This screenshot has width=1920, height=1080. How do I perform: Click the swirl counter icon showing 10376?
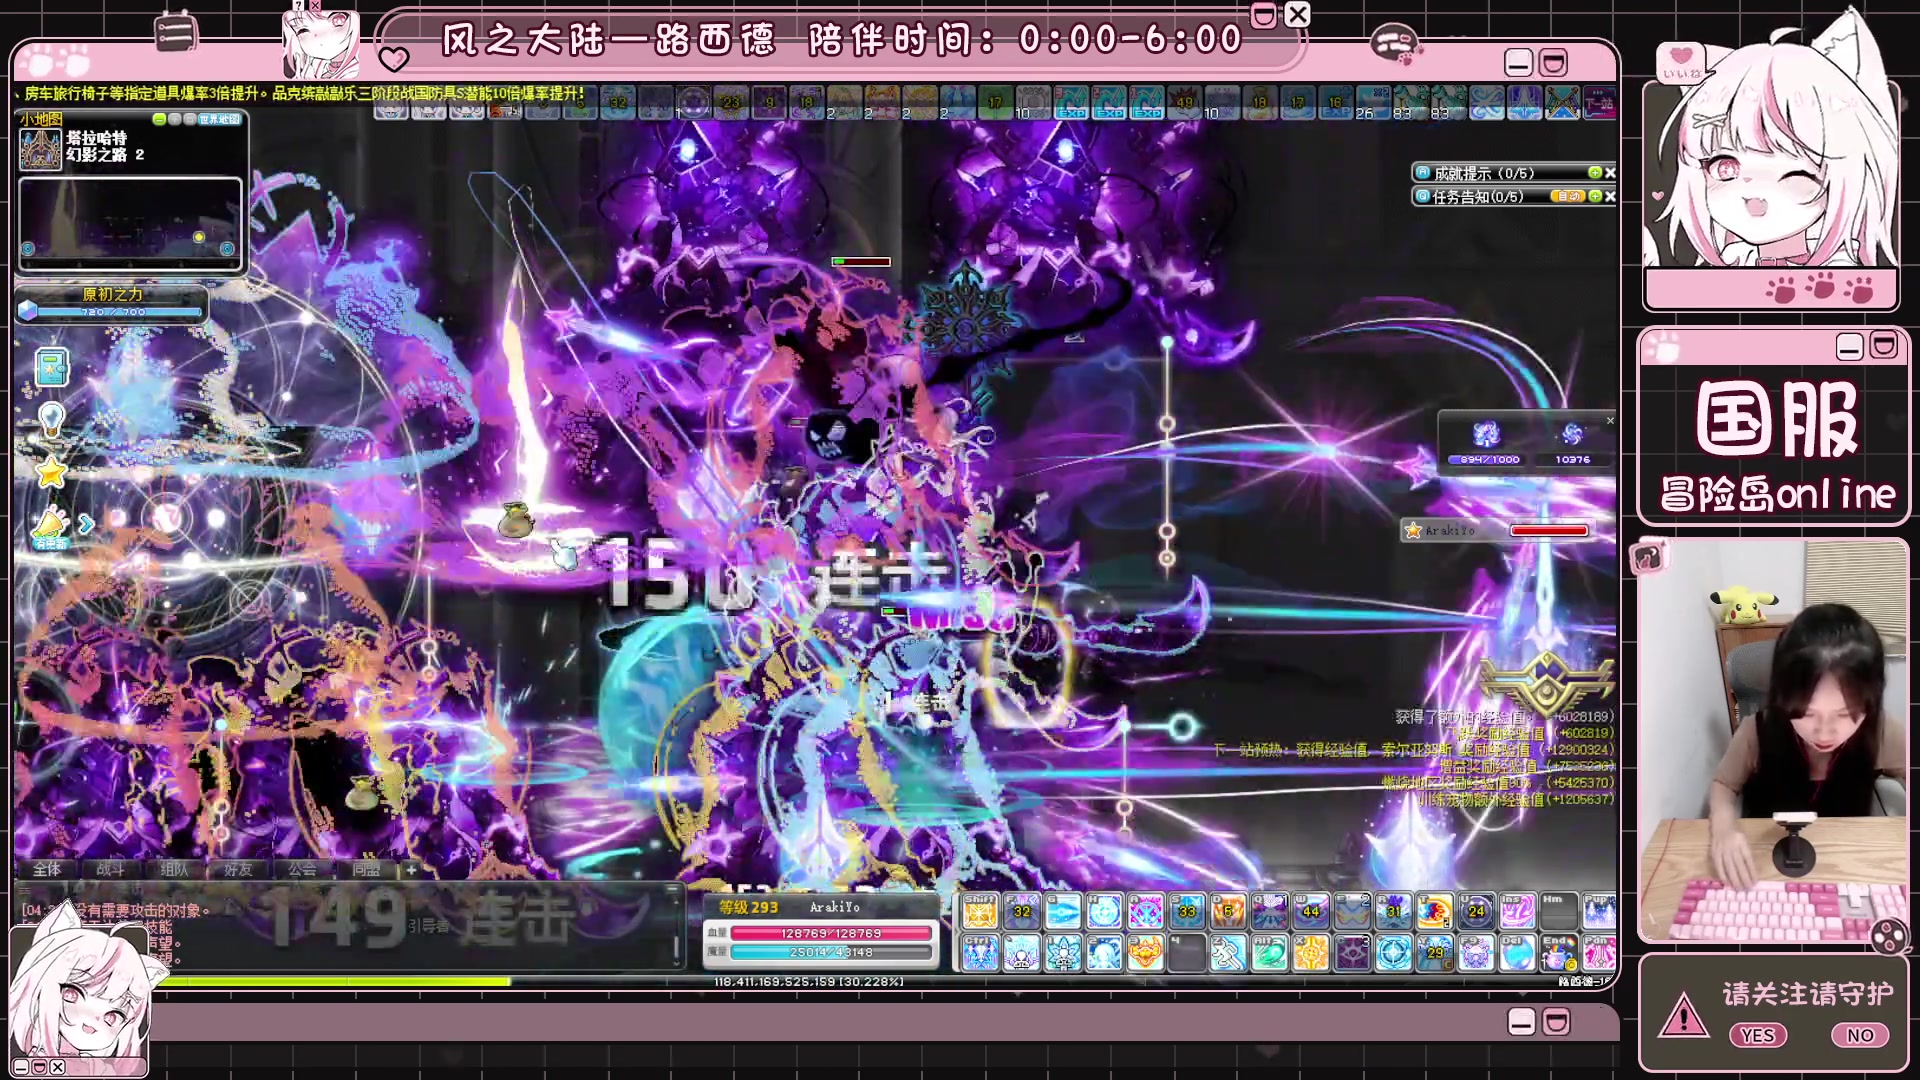pyautogui.click(x=1572, y=434)
